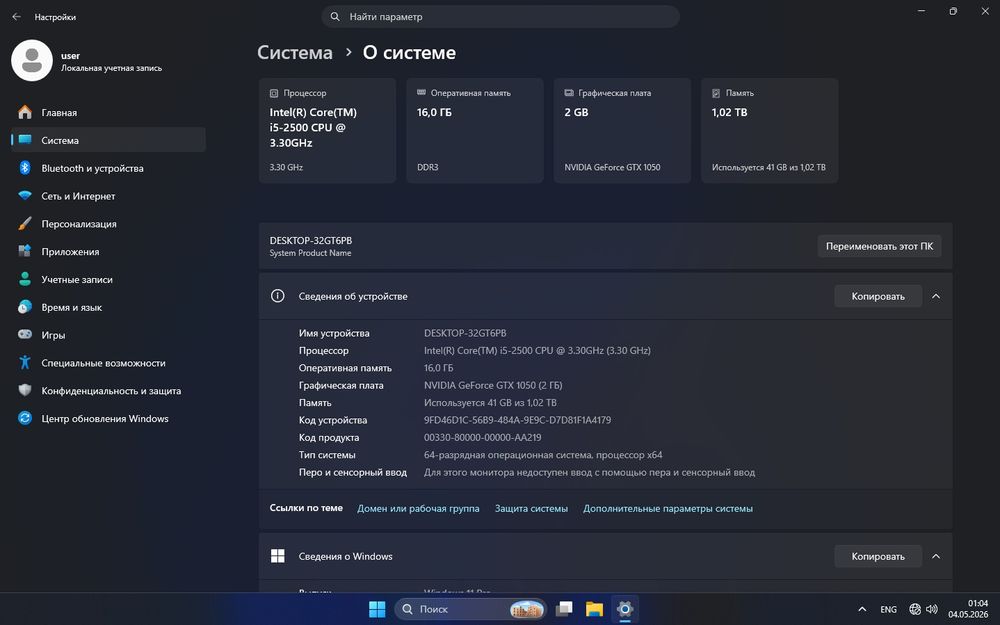
Task: Click the Учетные записи person icon
Action: pos(25,279)
